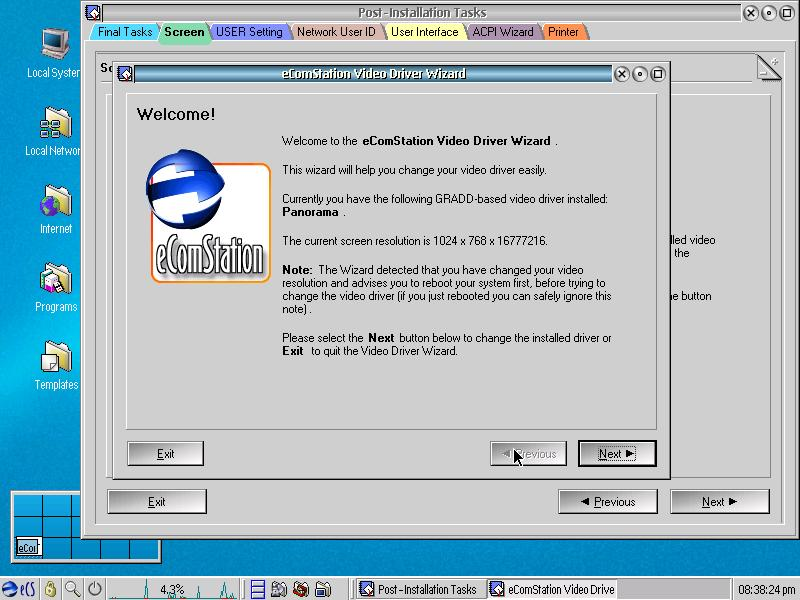
Task: Go to the Printer tab
Action: 563,32
